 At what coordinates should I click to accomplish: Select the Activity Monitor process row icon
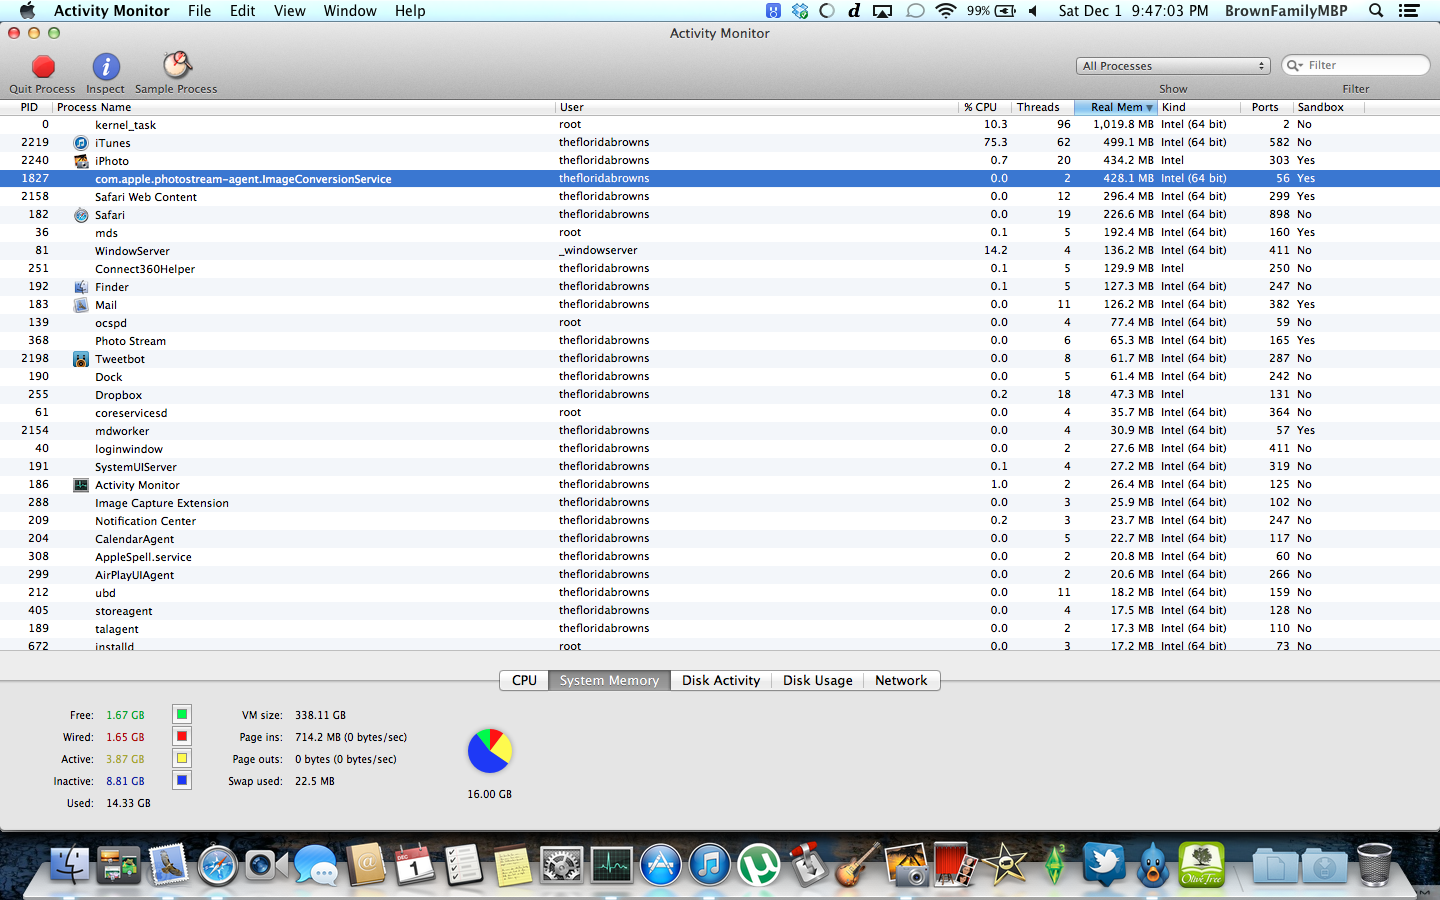coord(81,485)
